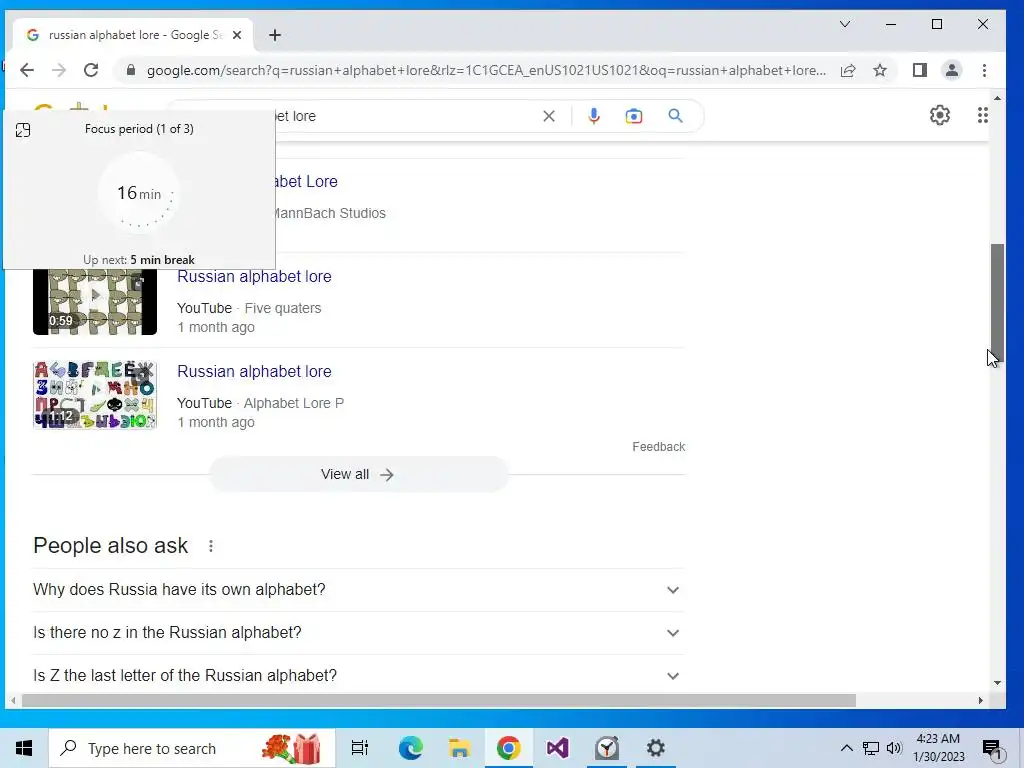1024x768 pixels.
Task: Expand 'Is there no z in the Russian alphabet?'
Action: click(358, 633)
